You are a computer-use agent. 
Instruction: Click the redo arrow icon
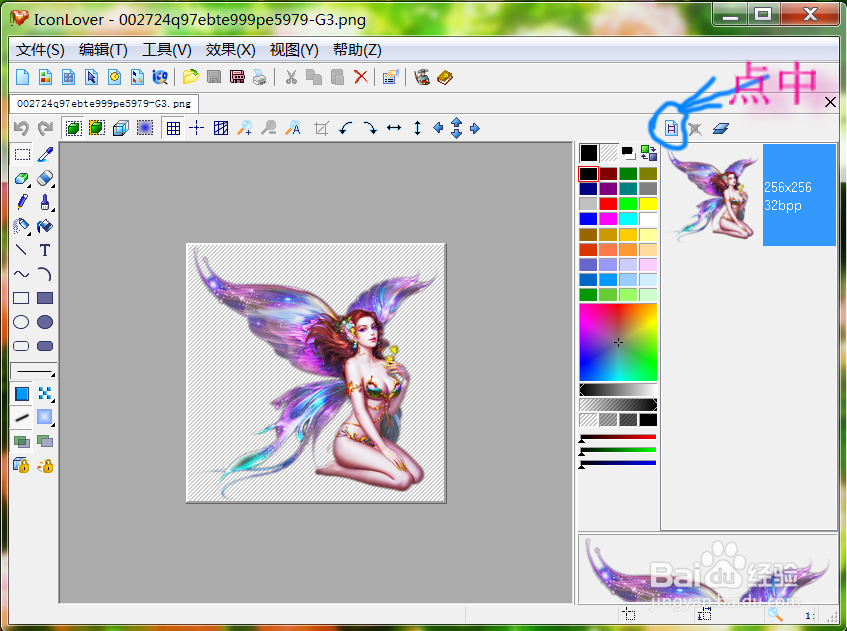point(45,129)
